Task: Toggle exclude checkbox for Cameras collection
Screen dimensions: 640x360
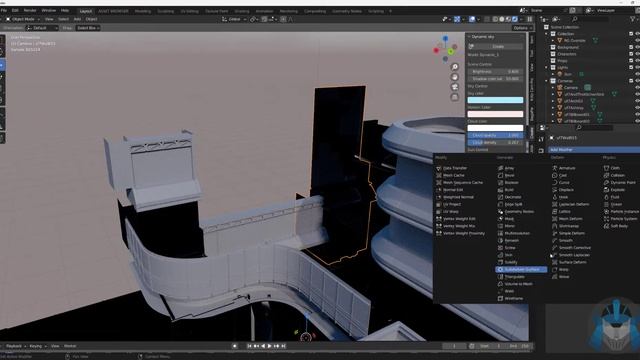Action: pos(631,81)
